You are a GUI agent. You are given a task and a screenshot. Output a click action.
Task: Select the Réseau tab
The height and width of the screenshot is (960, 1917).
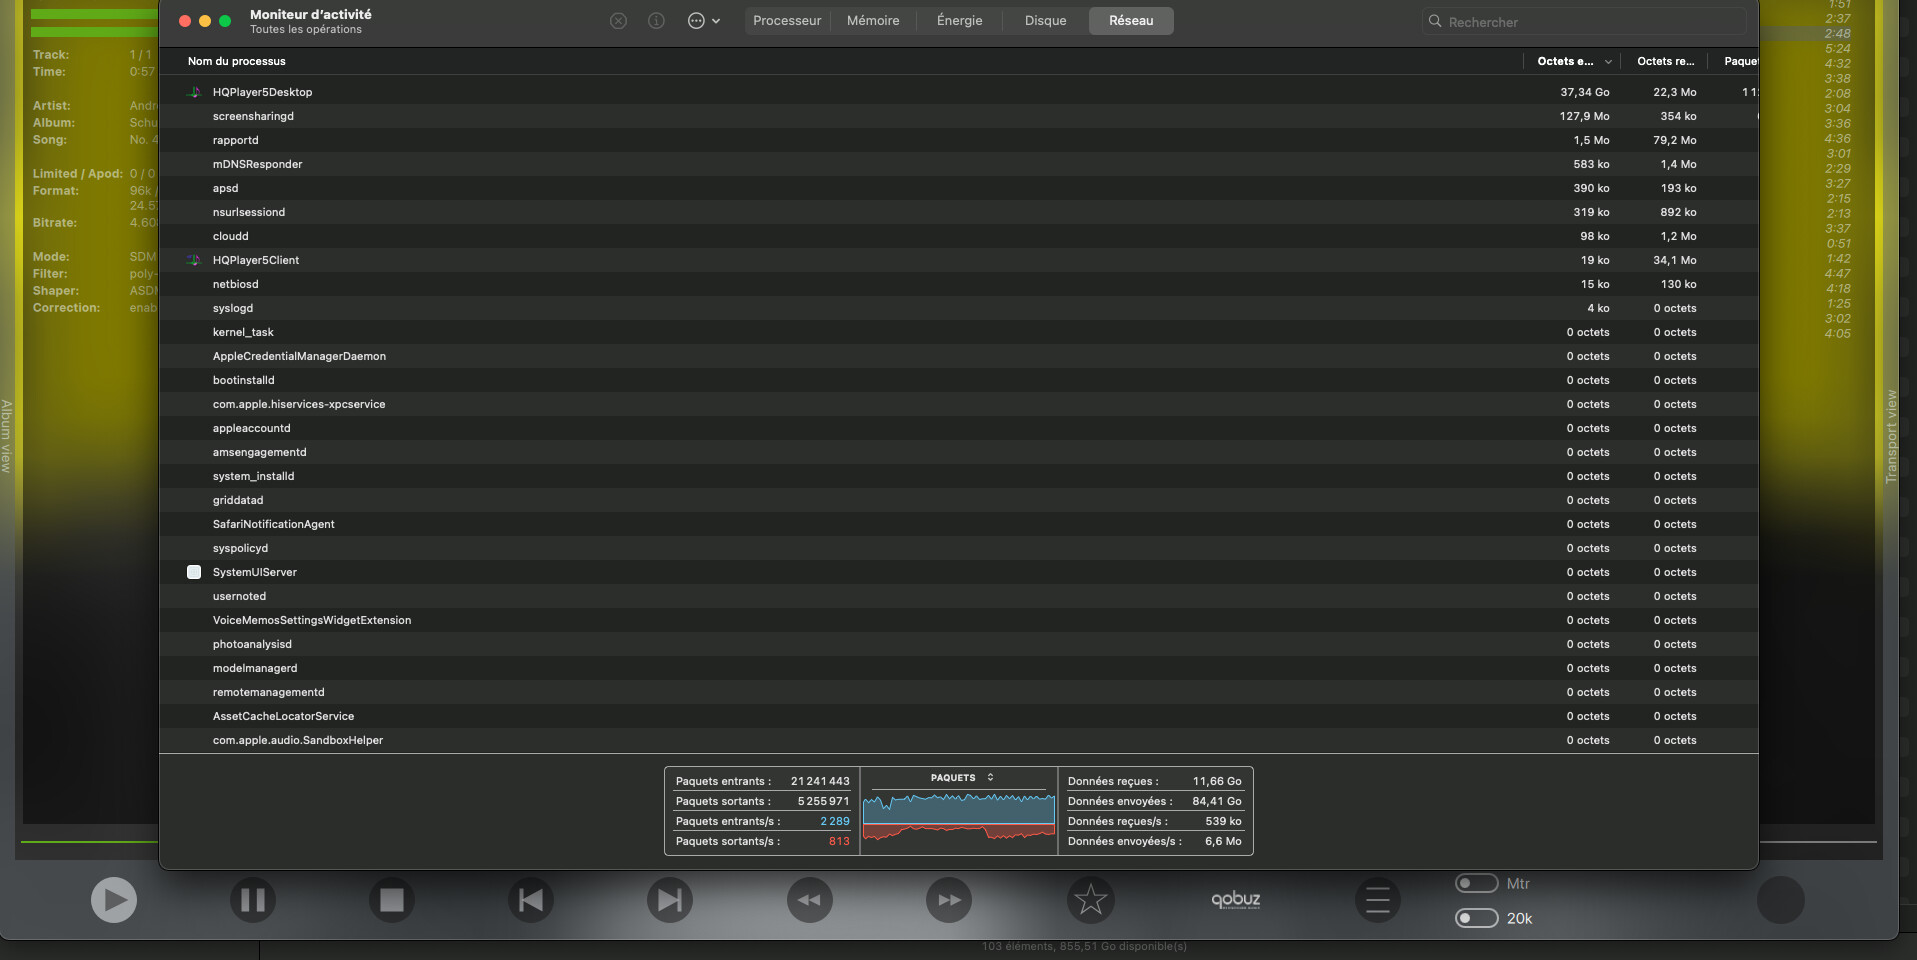coord(1131,21)
